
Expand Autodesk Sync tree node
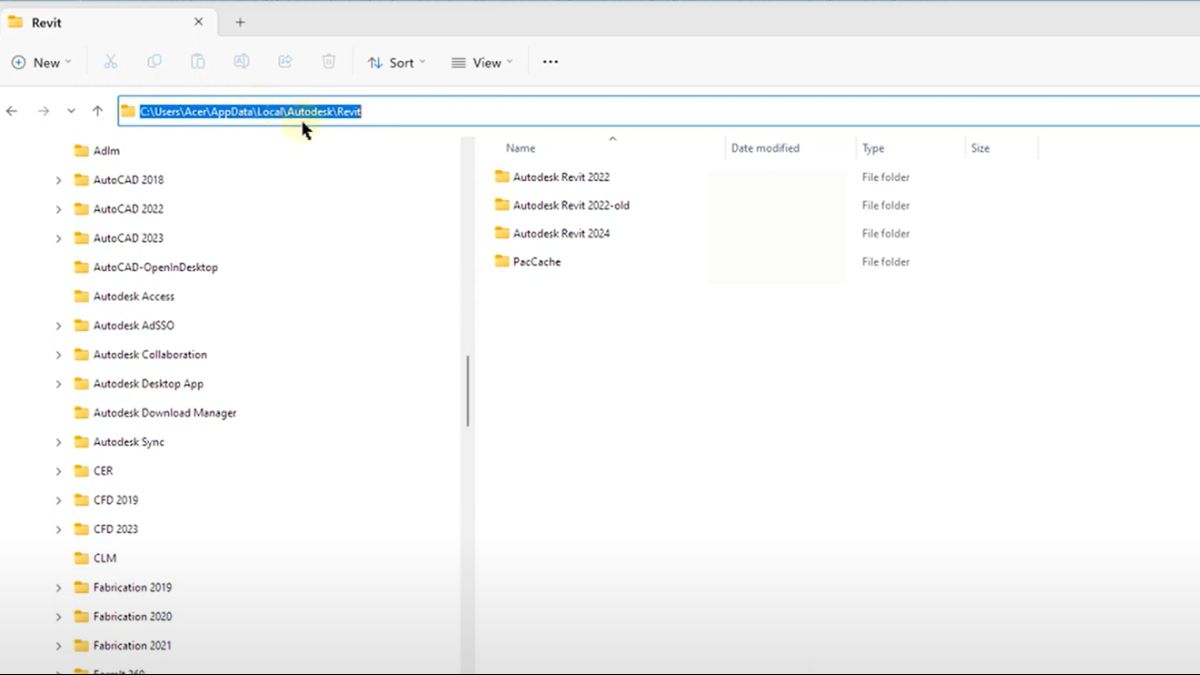[x=58, y=442]
